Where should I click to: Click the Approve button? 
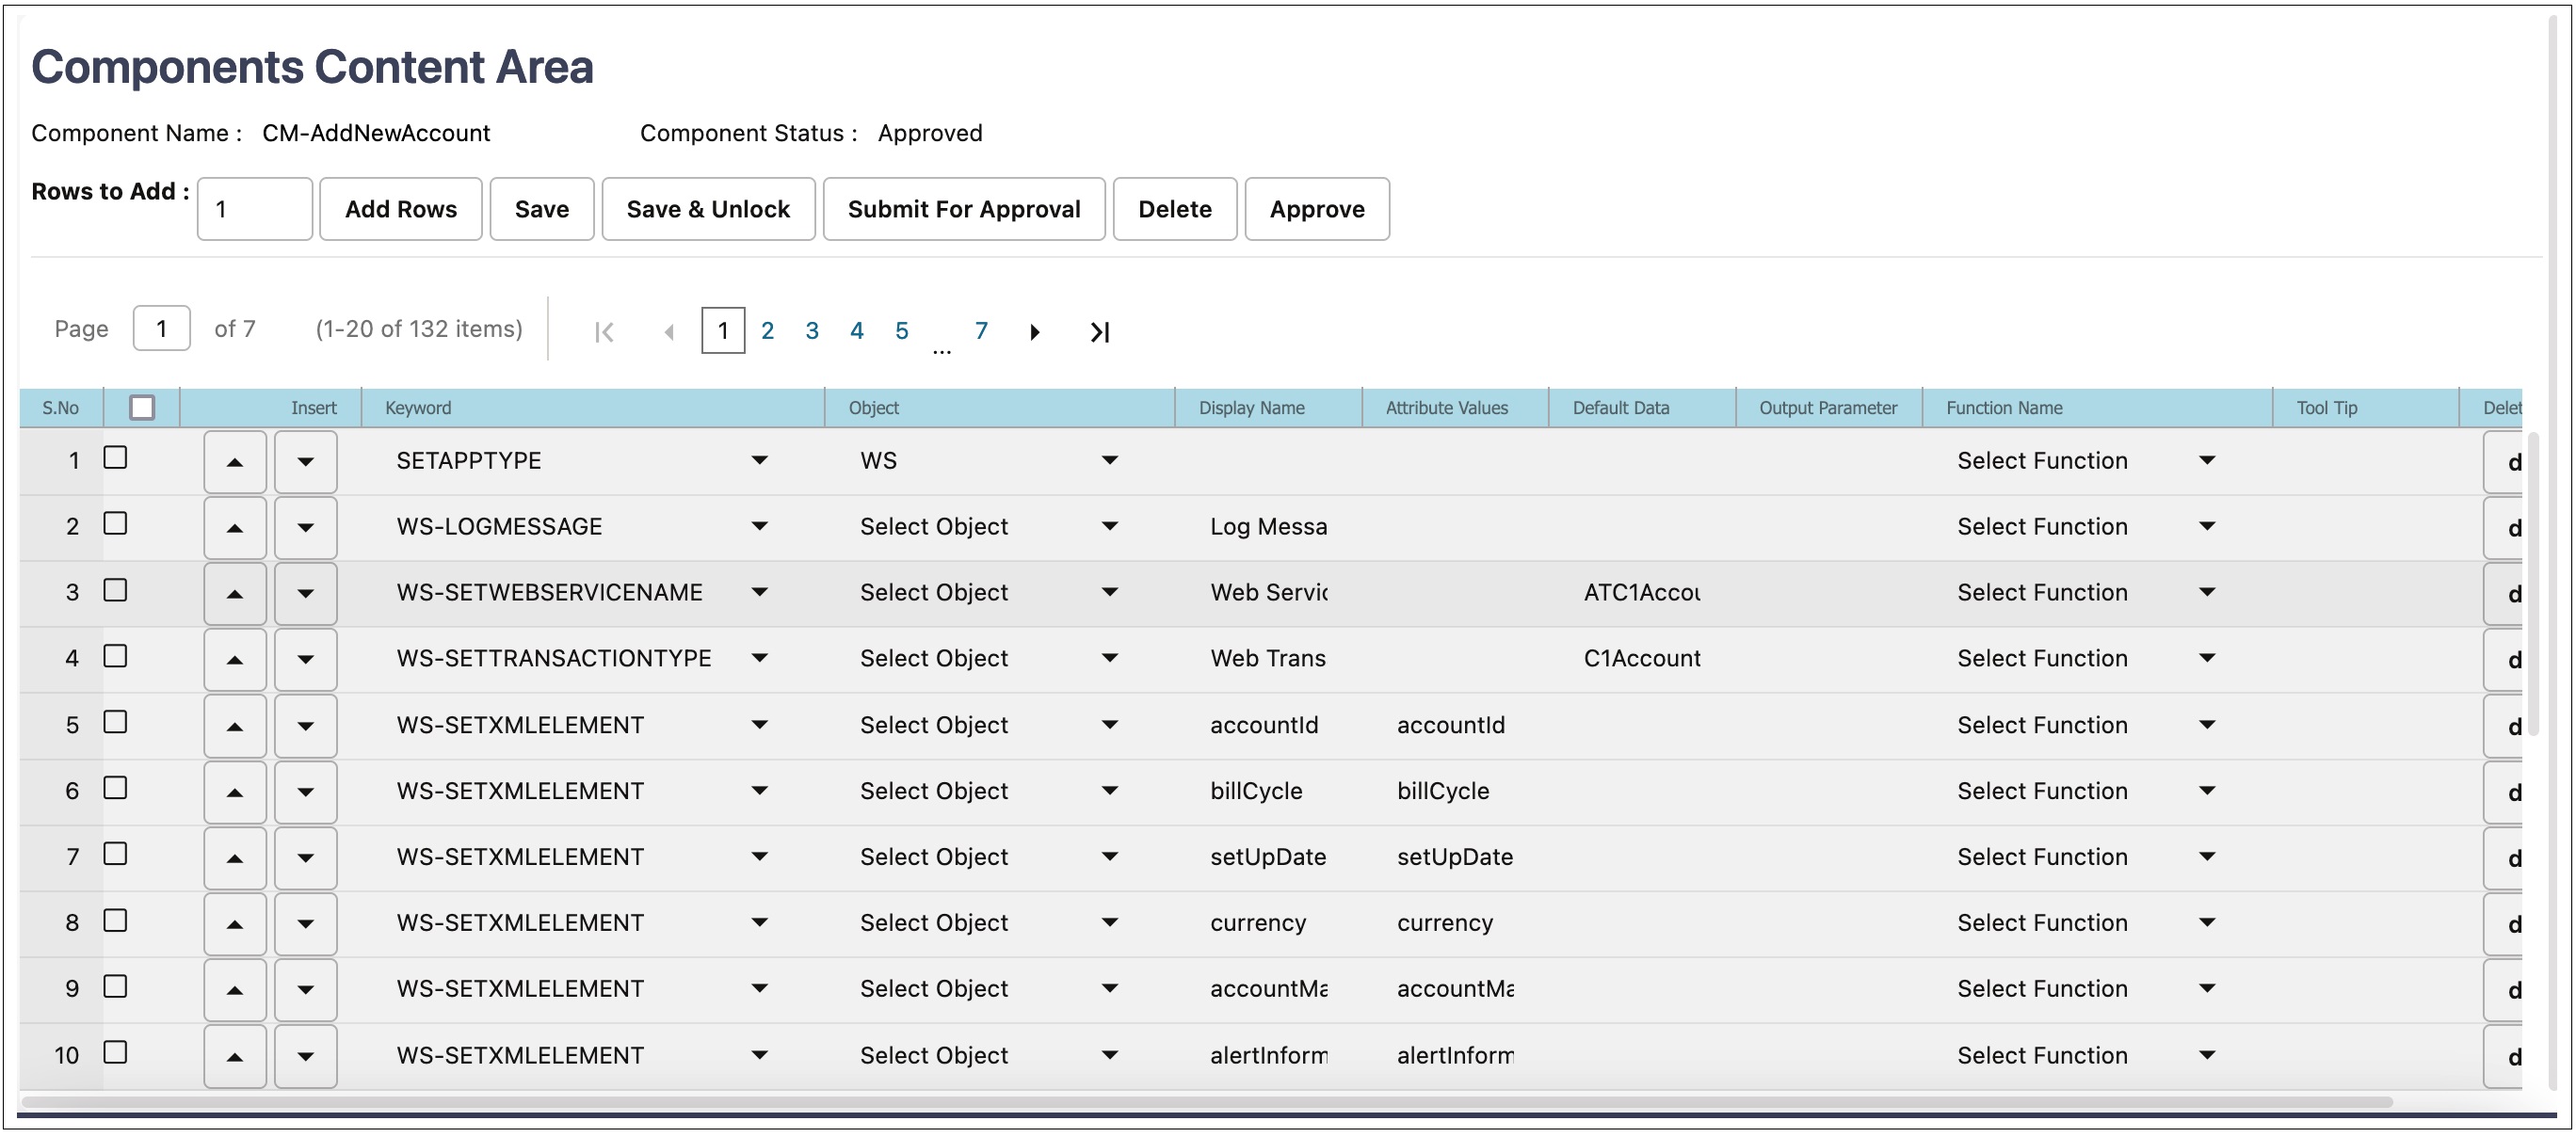1317,209
